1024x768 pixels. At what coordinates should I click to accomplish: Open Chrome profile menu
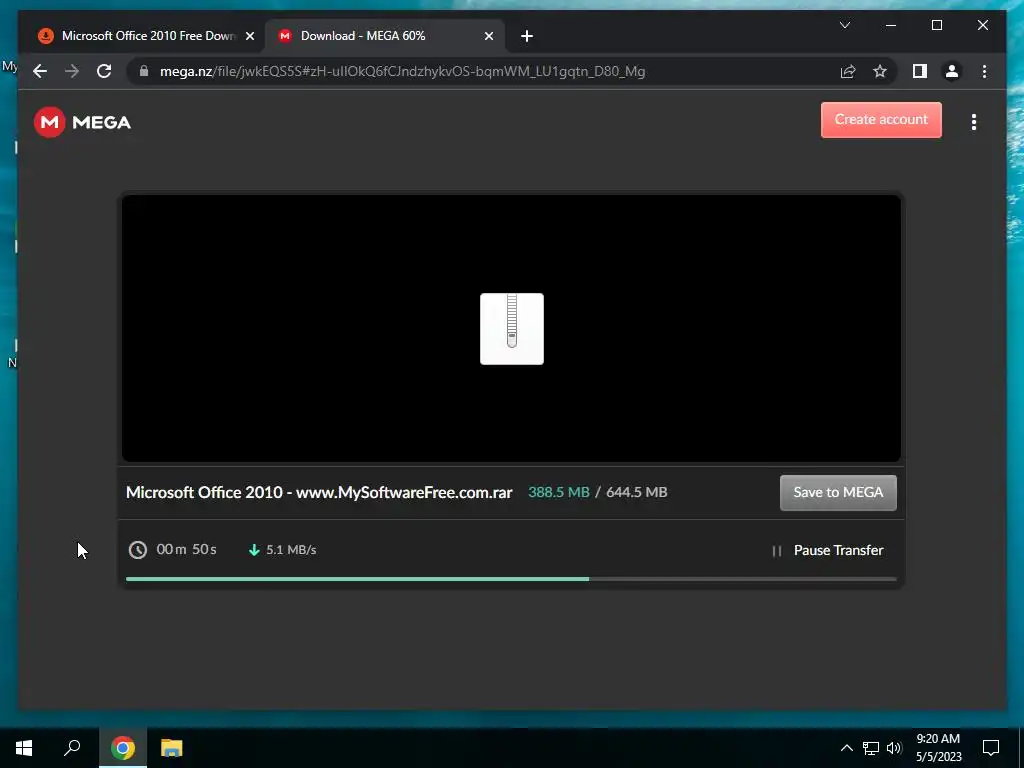point(952,71)
